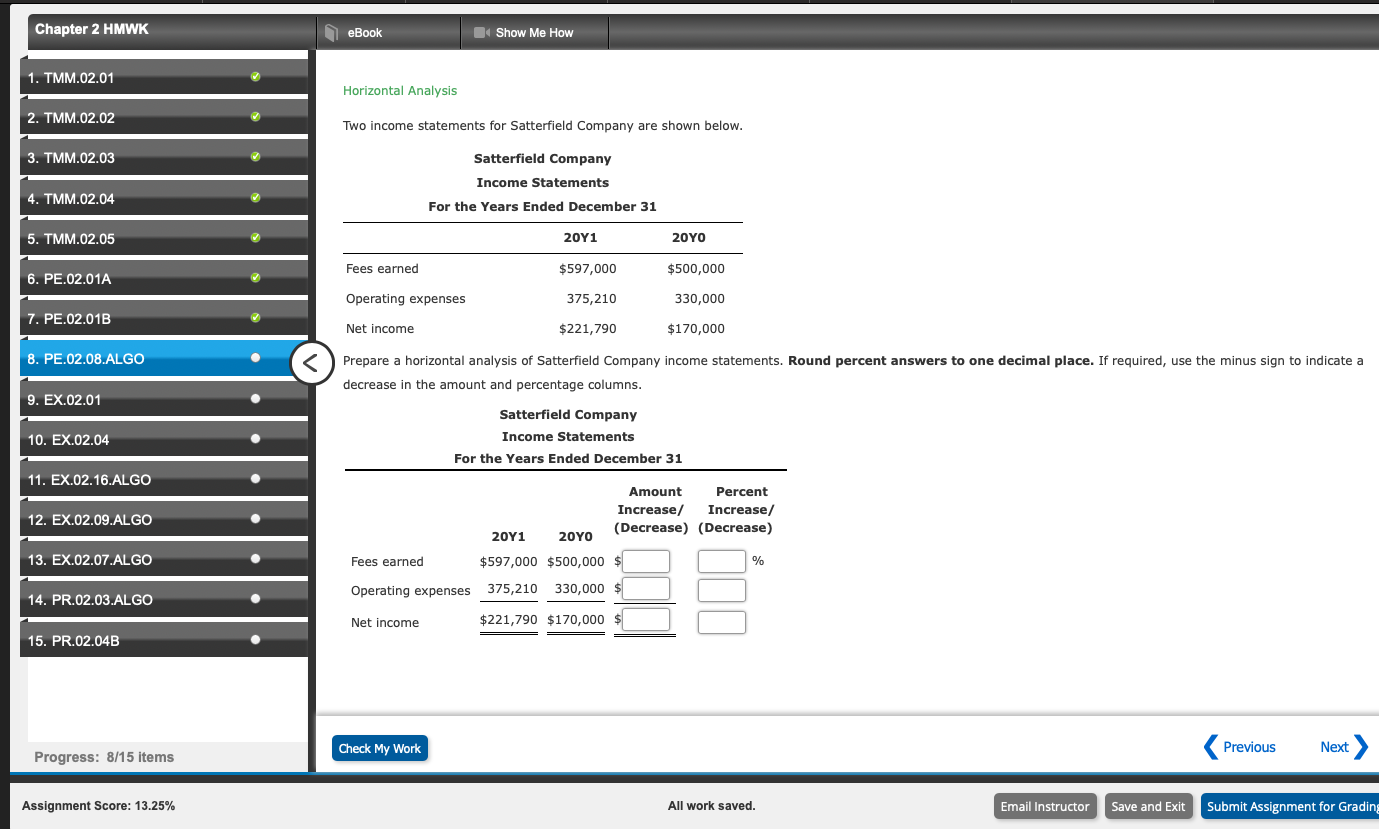Viewport: 1379px width, 829px height.
Task: Click the Email Instructor button
Action: [x=1045, y=806]
